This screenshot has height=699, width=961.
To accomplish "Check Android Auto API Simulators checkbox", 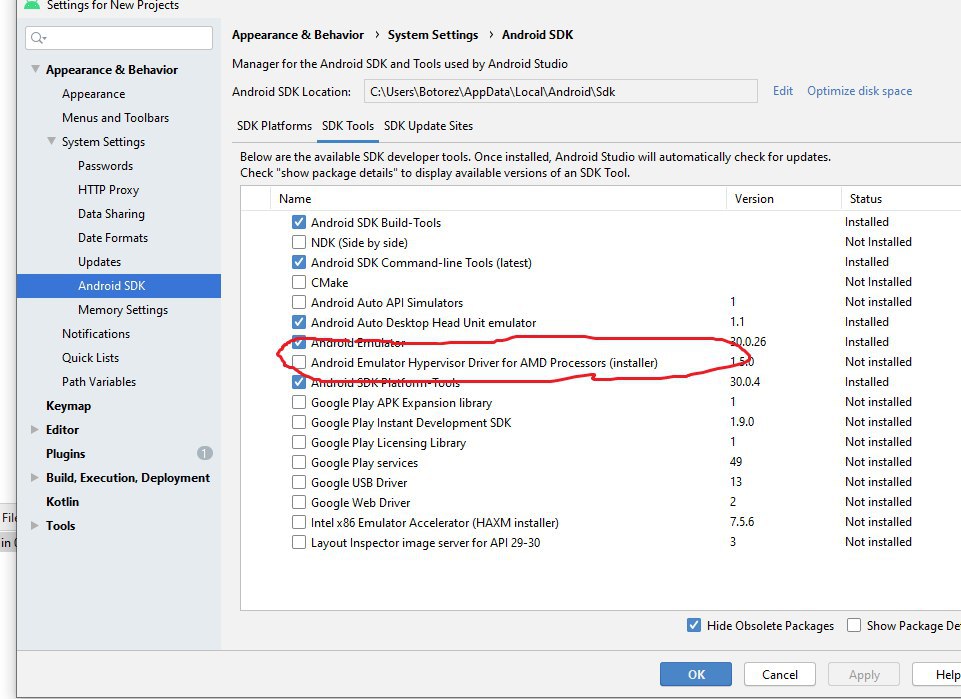I will [298, 303].
